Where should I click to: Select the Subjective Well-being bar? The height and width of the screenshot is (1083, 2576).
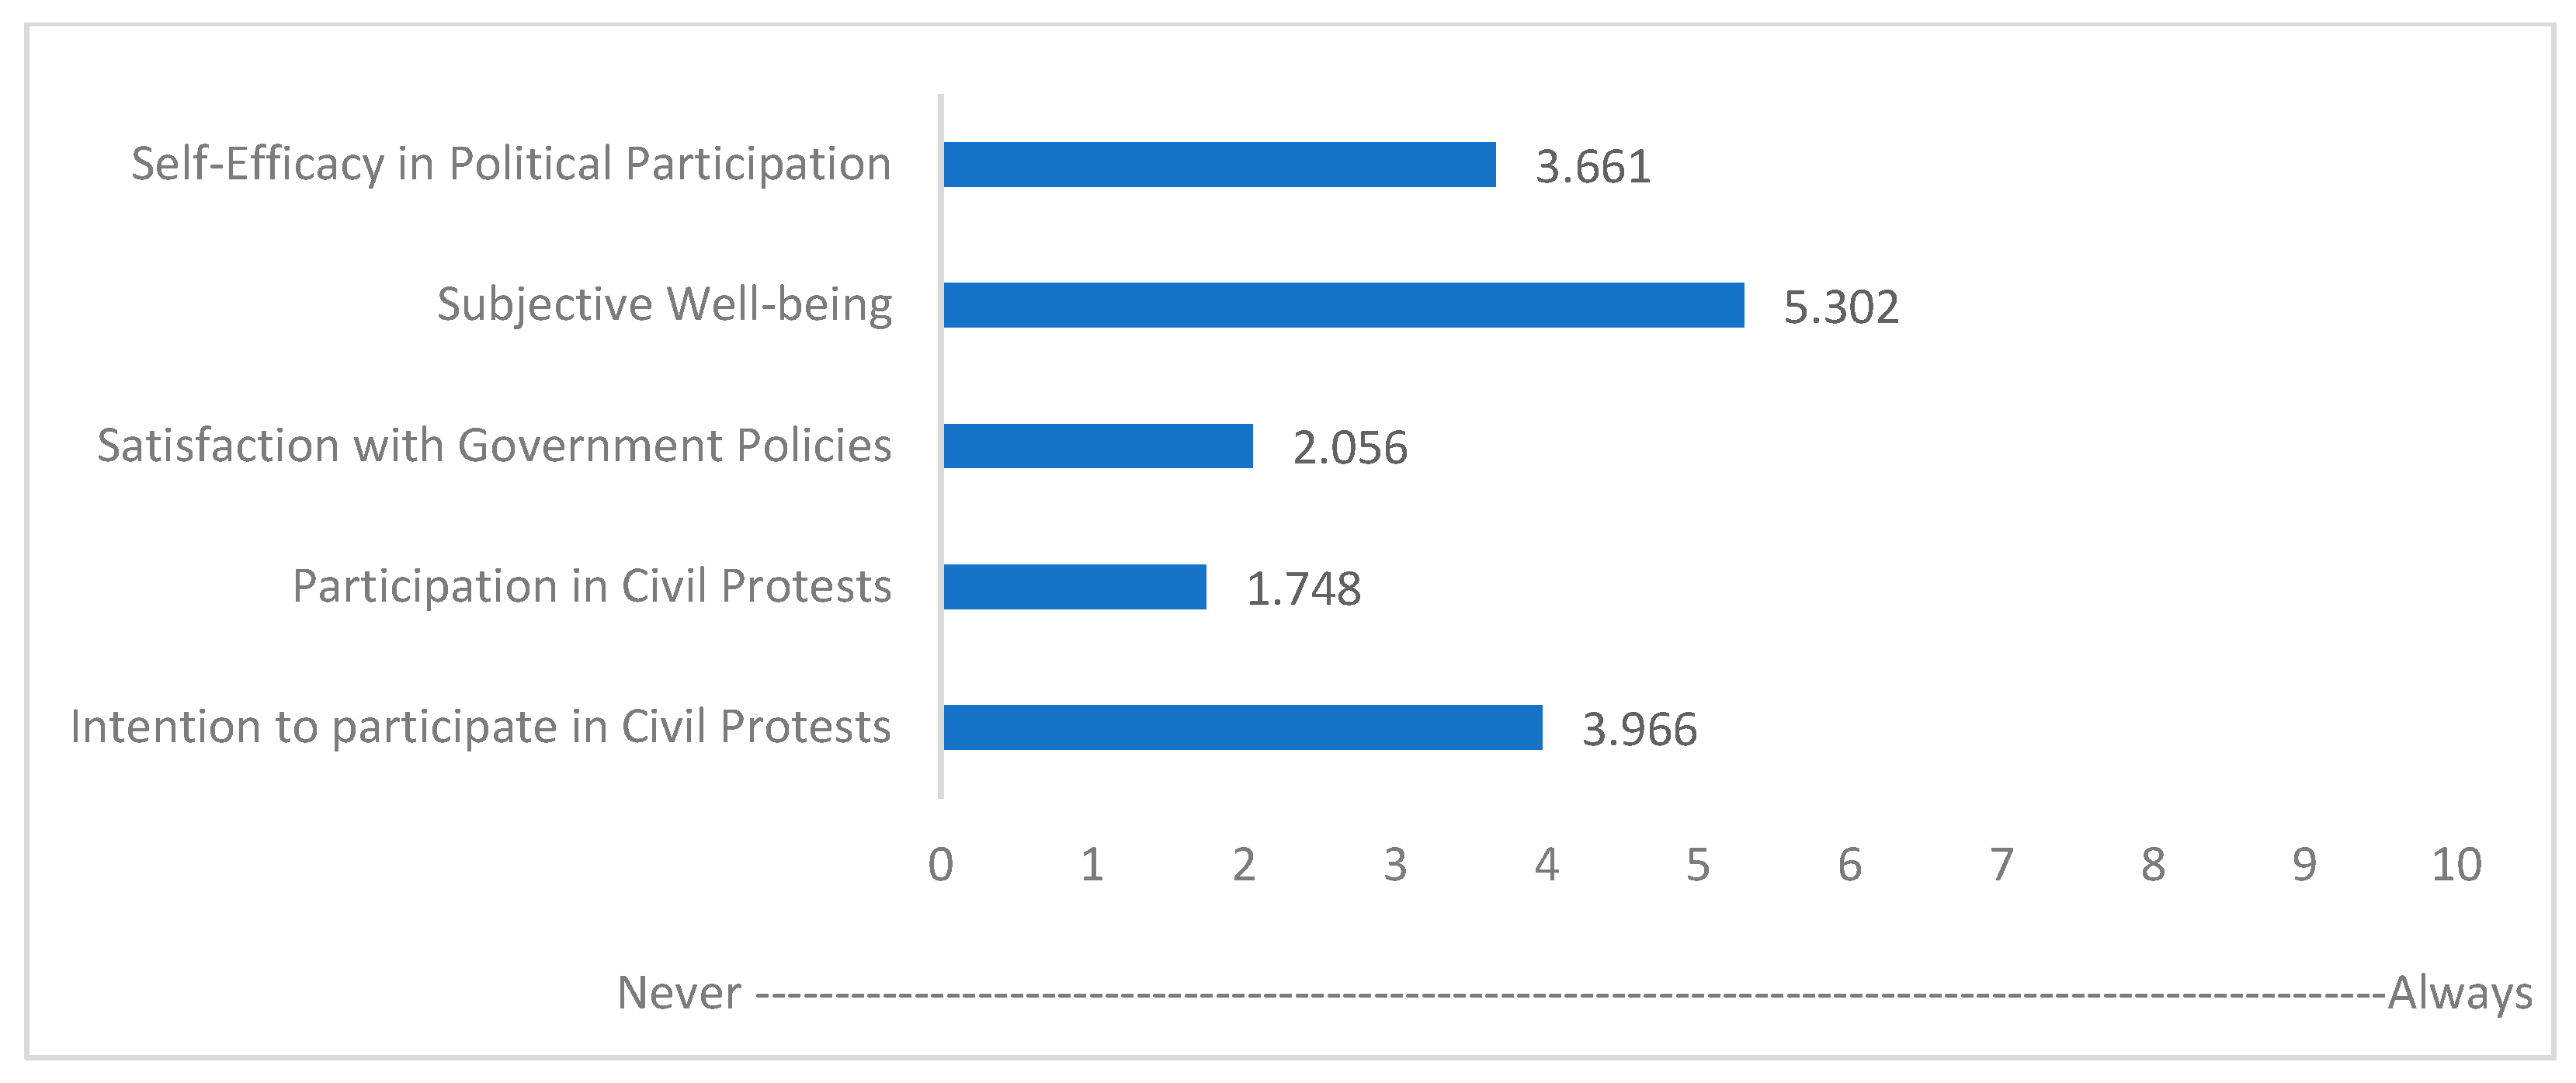tap(1343, 305)
